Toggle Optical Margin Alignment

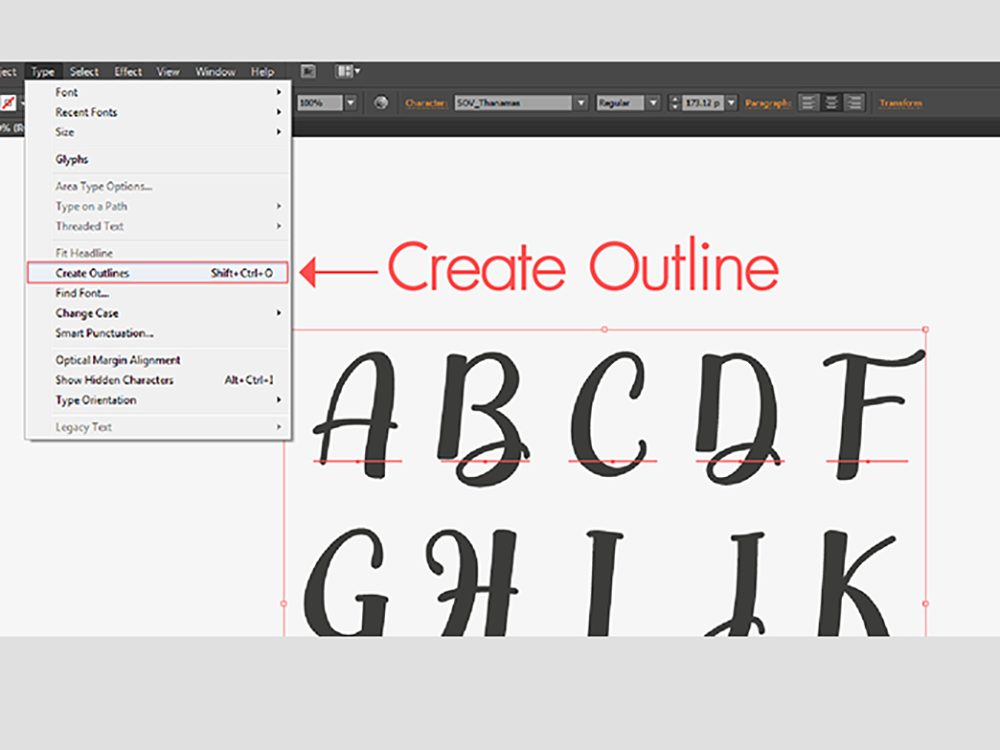tap(118, 360)
